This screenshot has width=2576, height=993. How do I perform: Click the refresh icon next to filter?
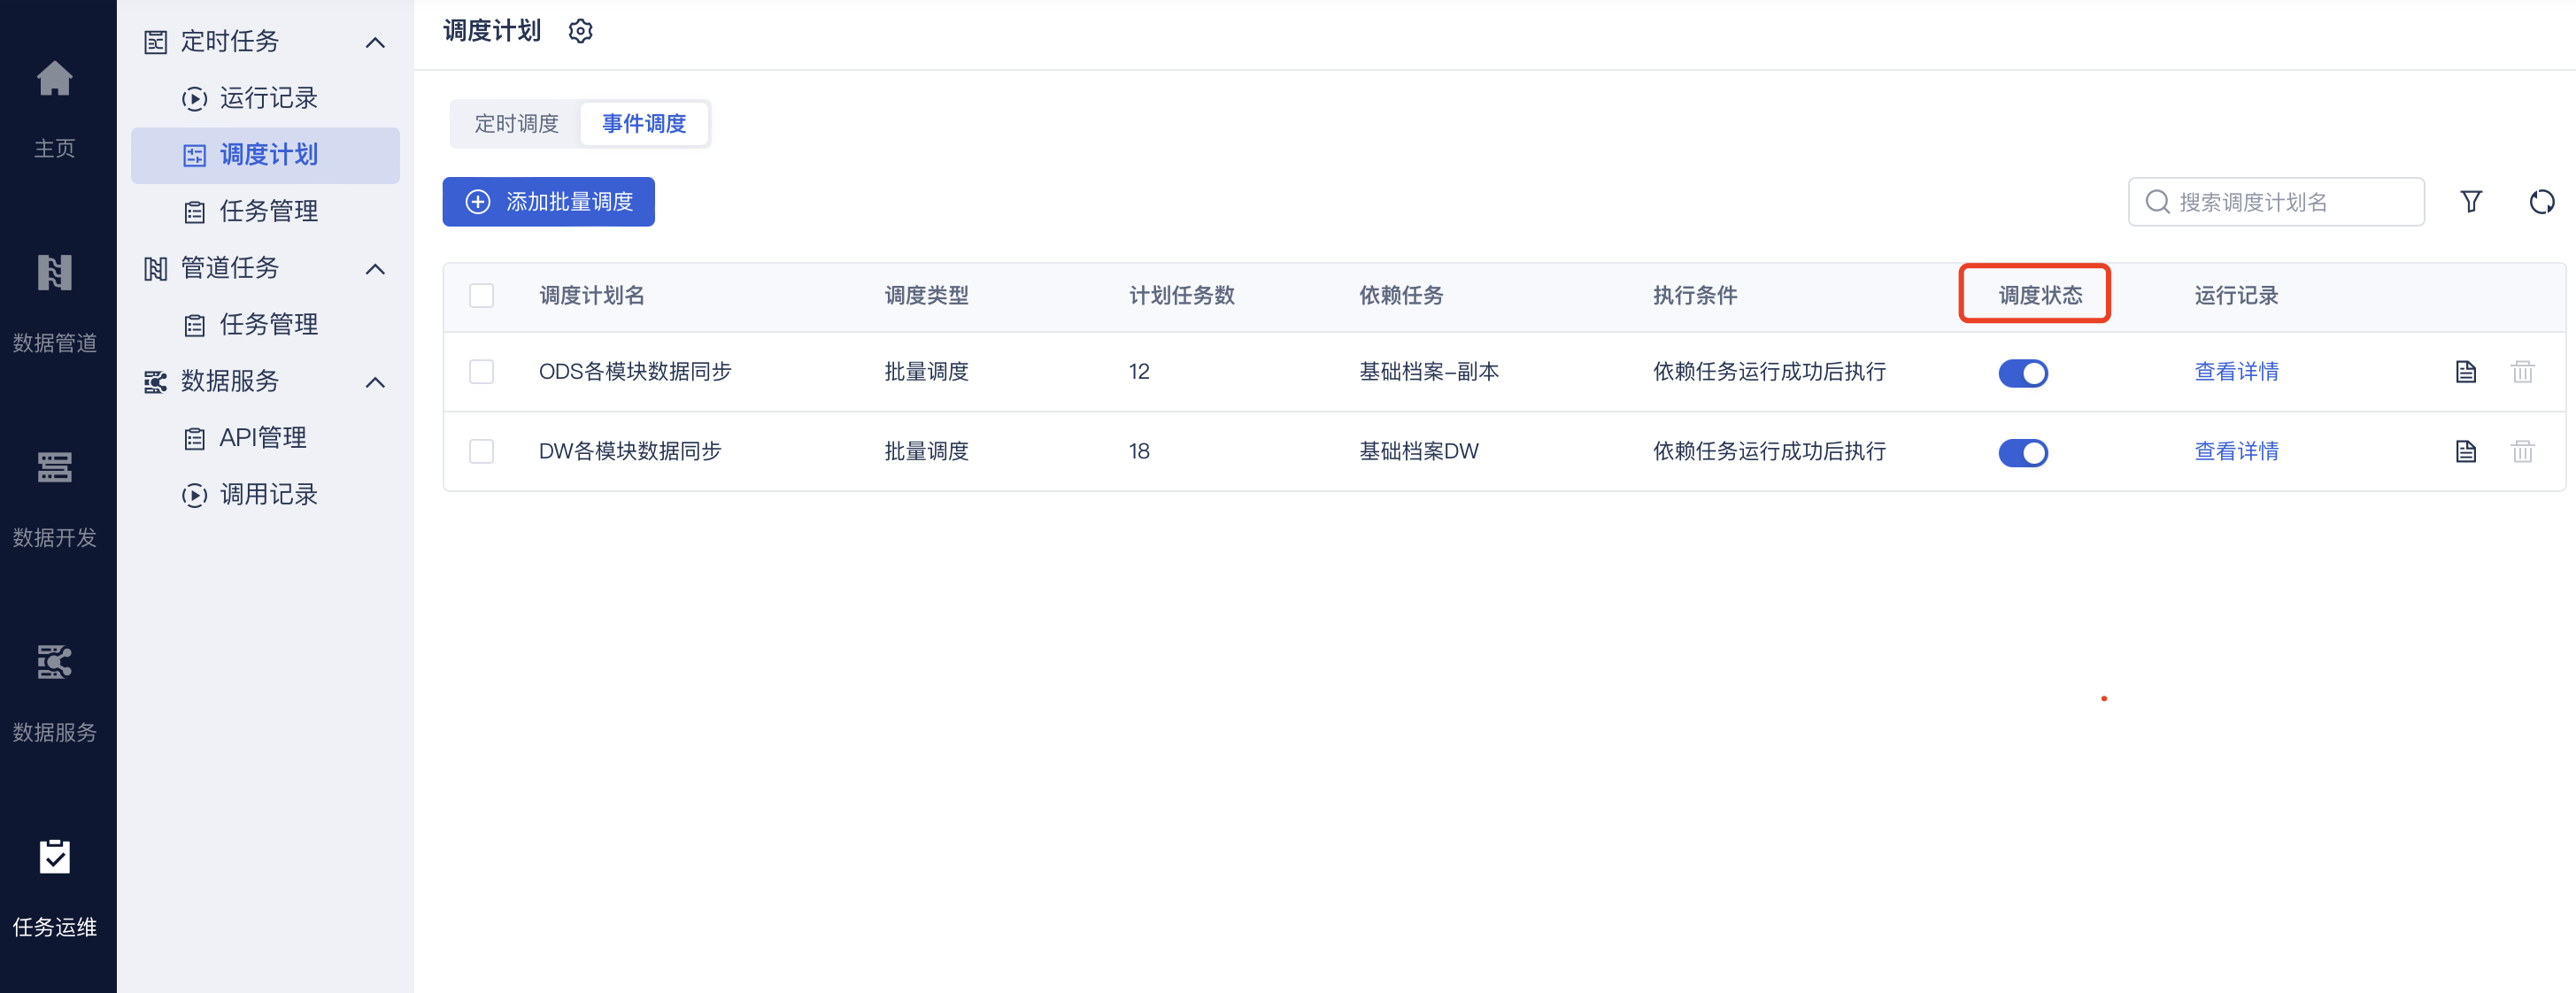click(2541, 202)
